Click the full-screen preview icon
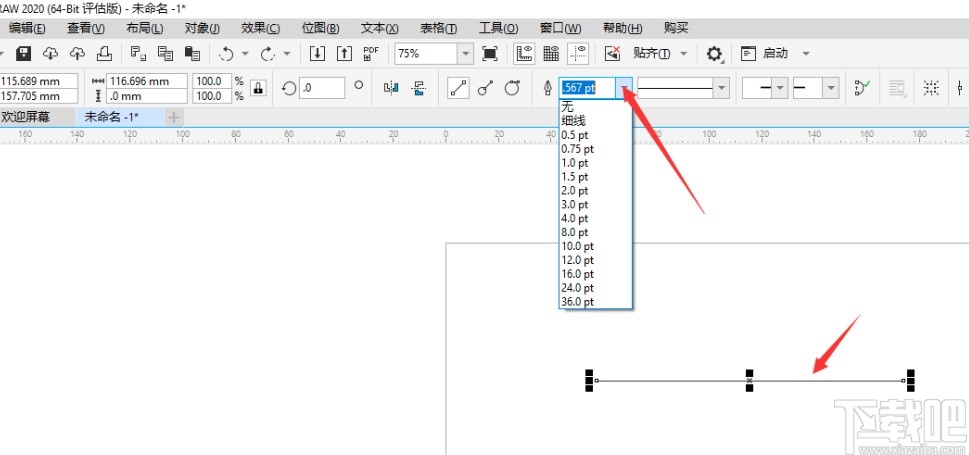 [489, 54]
